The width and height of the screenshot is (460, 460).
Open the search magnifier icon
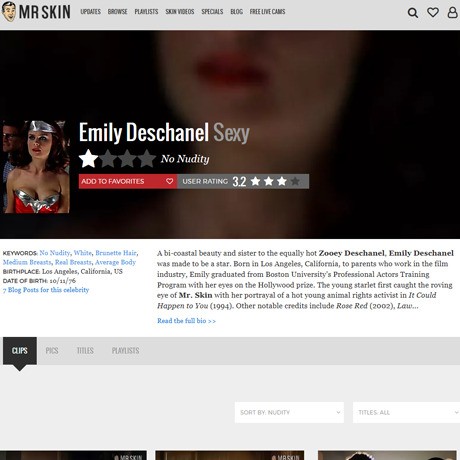413,13
